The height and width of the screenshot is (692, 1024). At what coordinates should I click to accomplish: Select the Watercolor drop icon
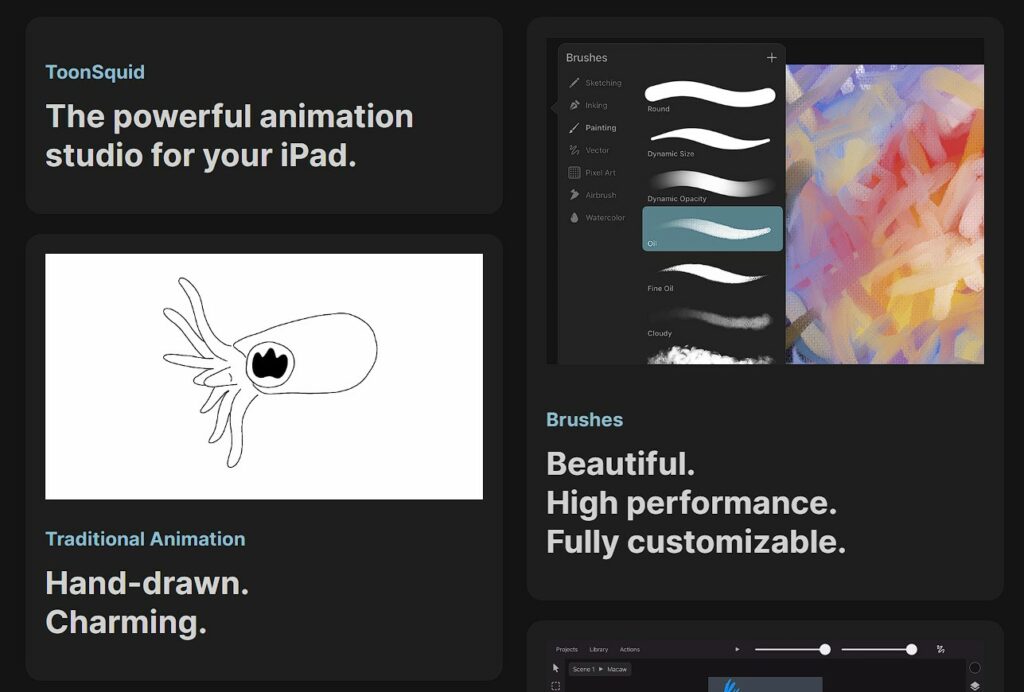coord(574,217)
